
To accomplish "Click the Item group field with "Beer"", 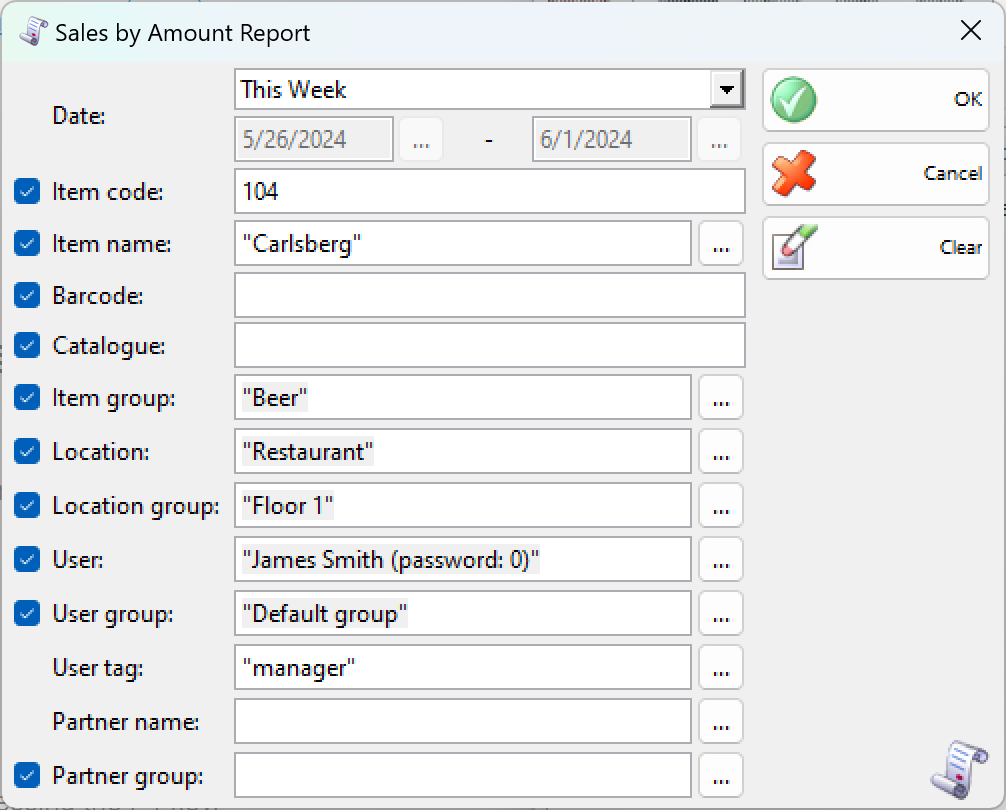I will (x=463, y=398).
